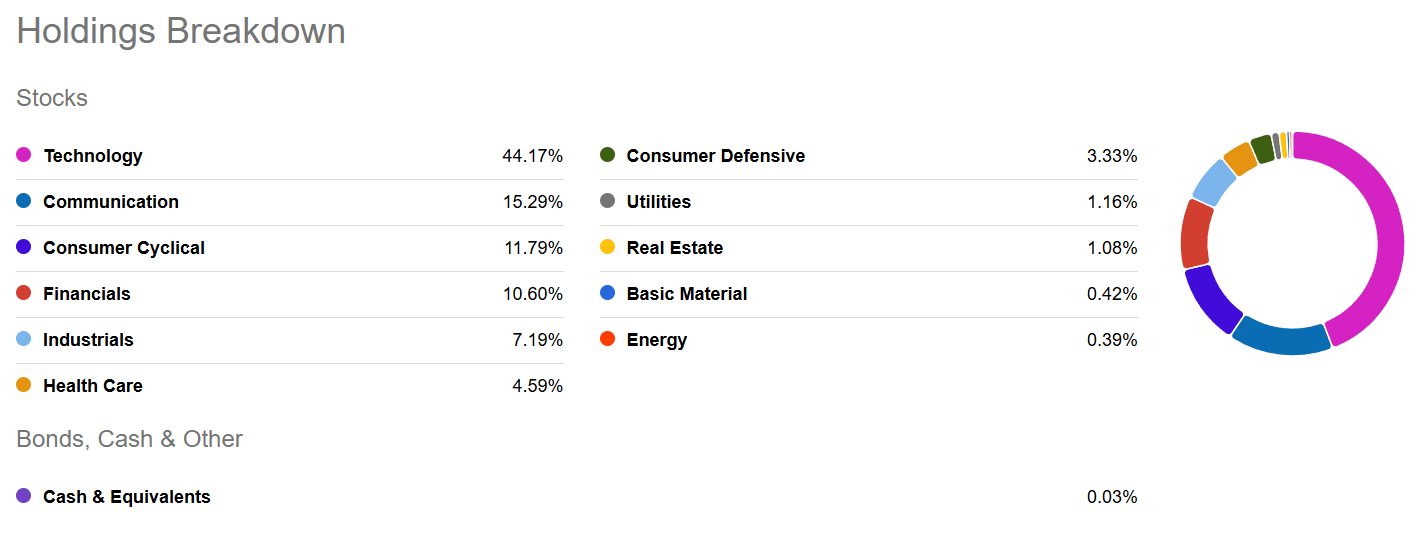The height and width of the screenshot is (534, 1426).
Task: Click the Bonds, Cash & Other heading
Action: tap(130, 439)
